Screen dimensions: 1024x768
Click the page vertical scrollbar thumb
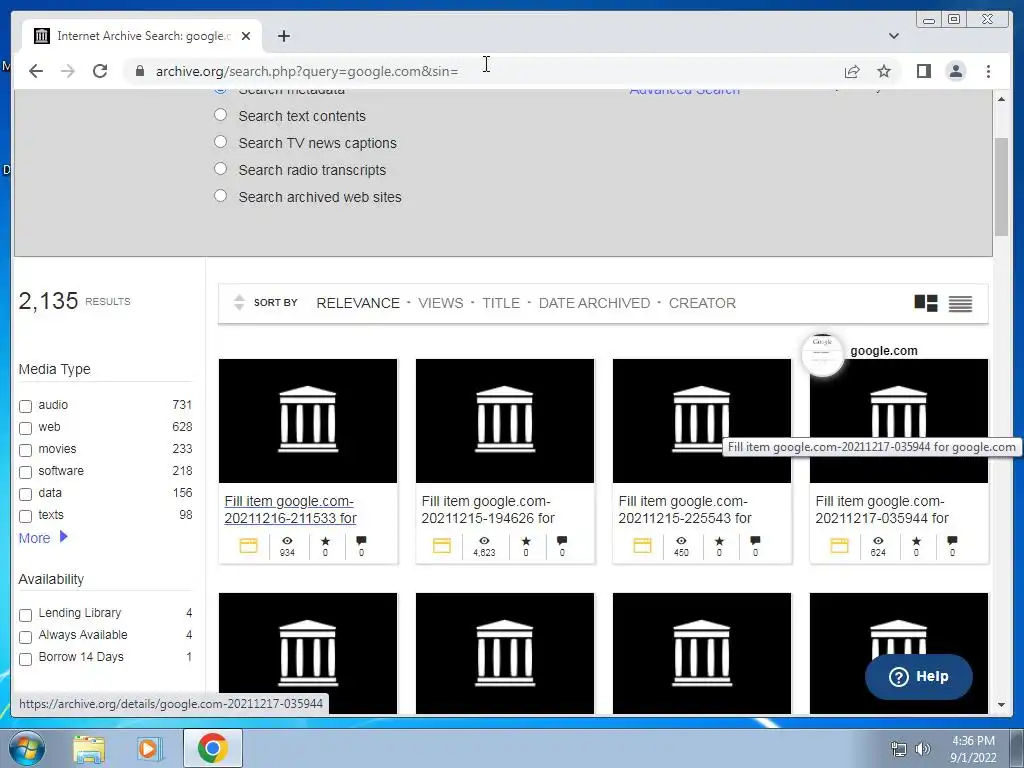[x=1001, y=187]
